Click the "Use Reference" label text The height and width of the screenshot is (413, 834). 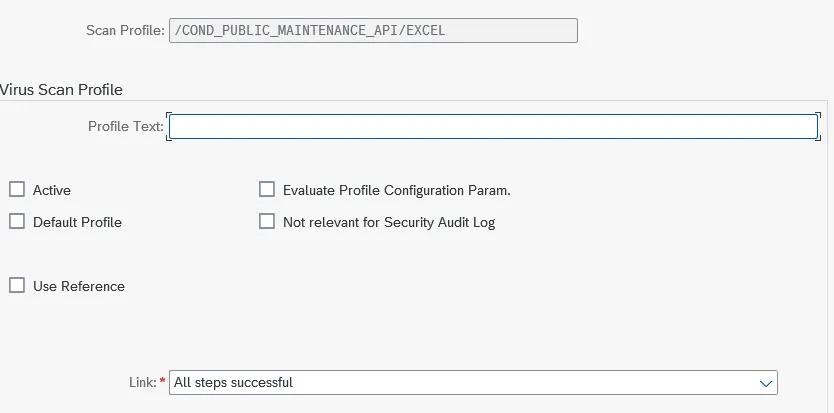point(79,286)
